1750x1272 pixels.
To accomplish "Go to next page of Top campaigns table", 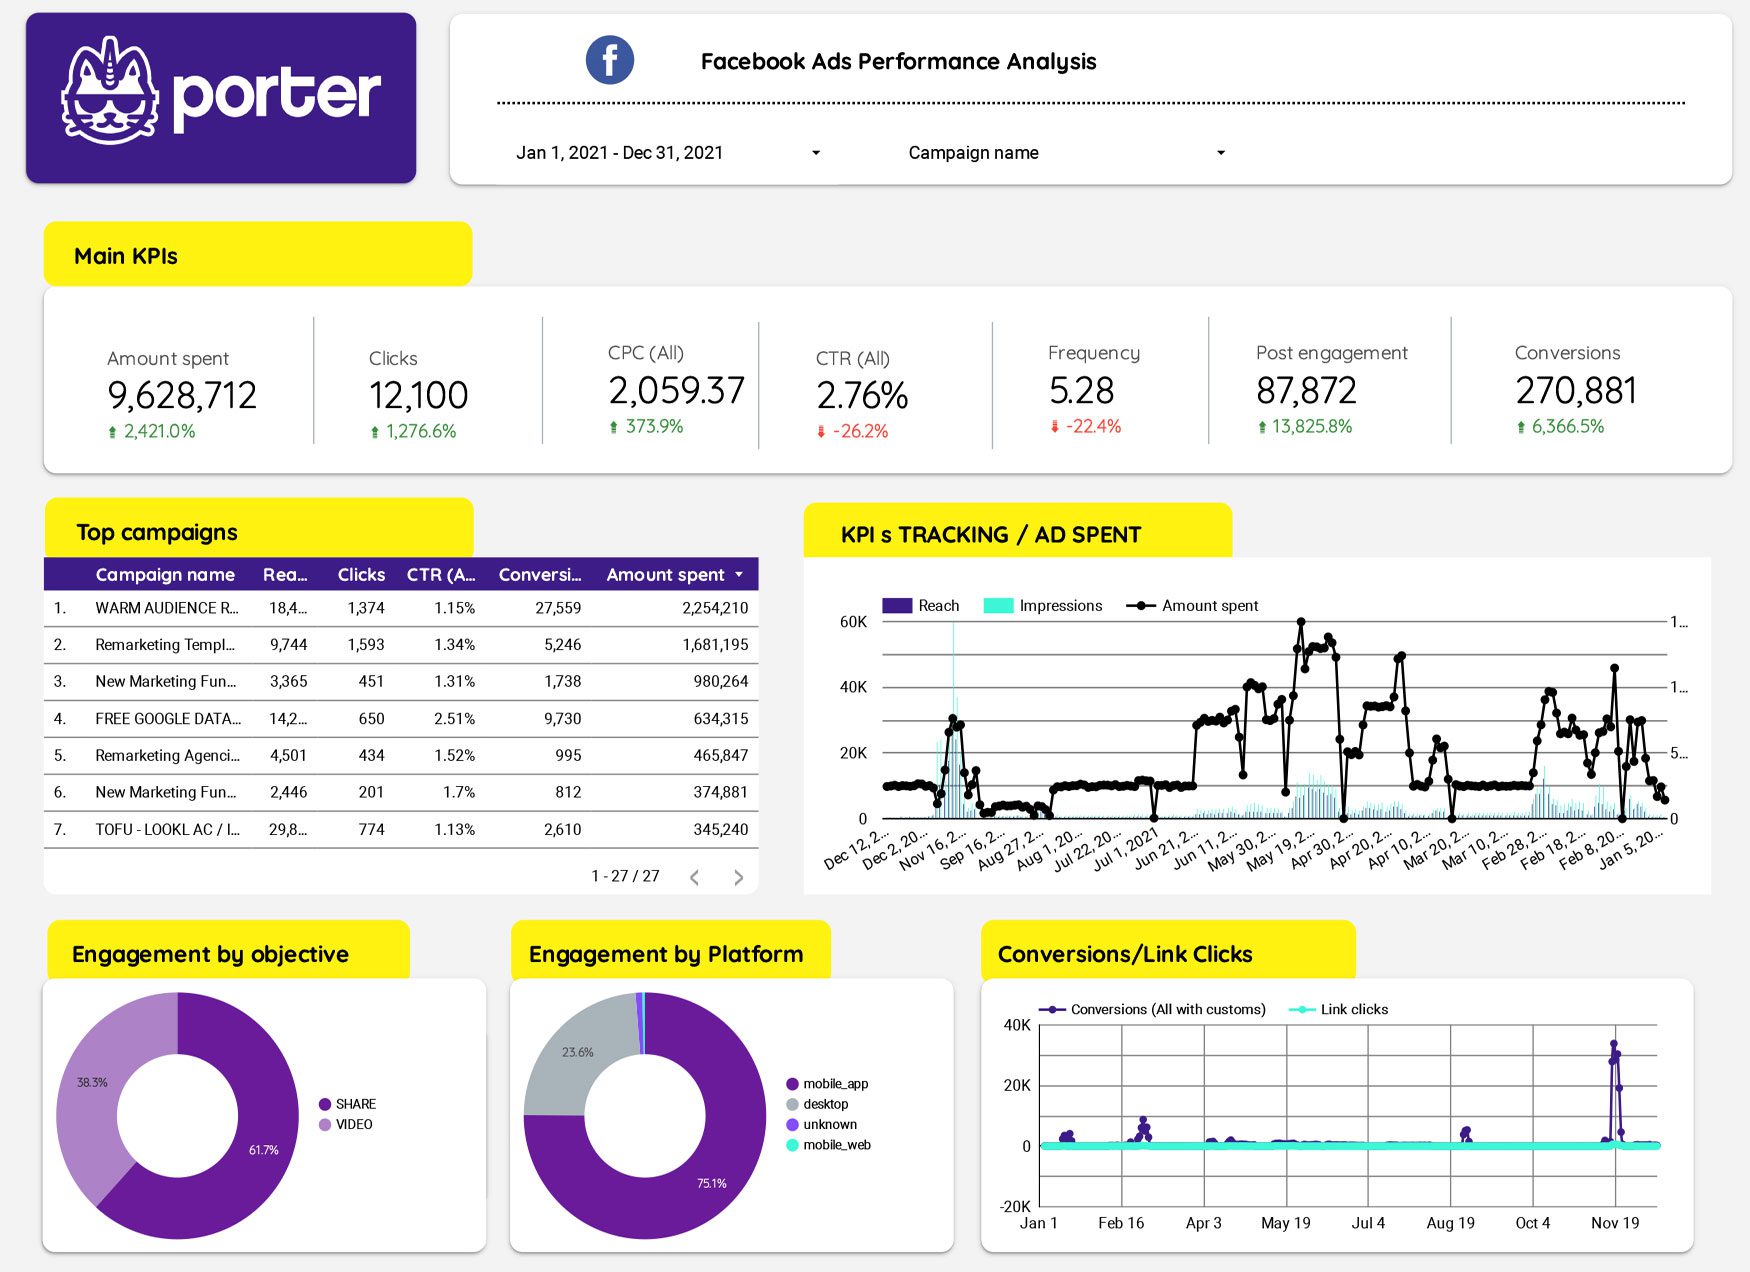I will (x=739, y=877).
